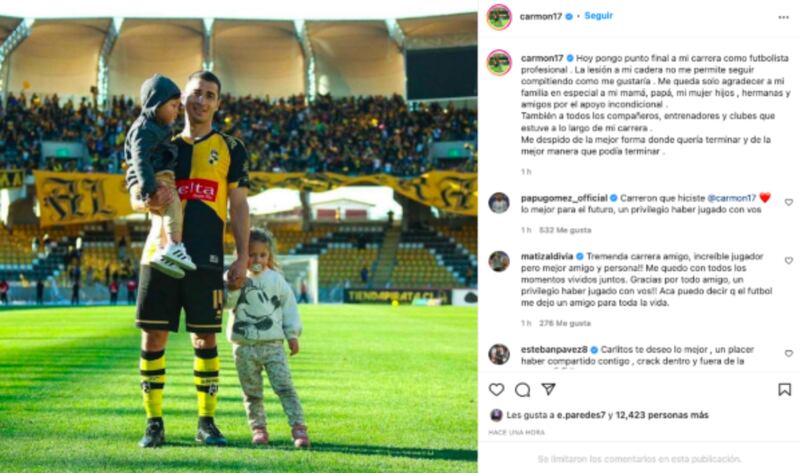Screen dimensions: 800x473
Task: Open the three-dot more options menu
Action: [x=784, y=17]
